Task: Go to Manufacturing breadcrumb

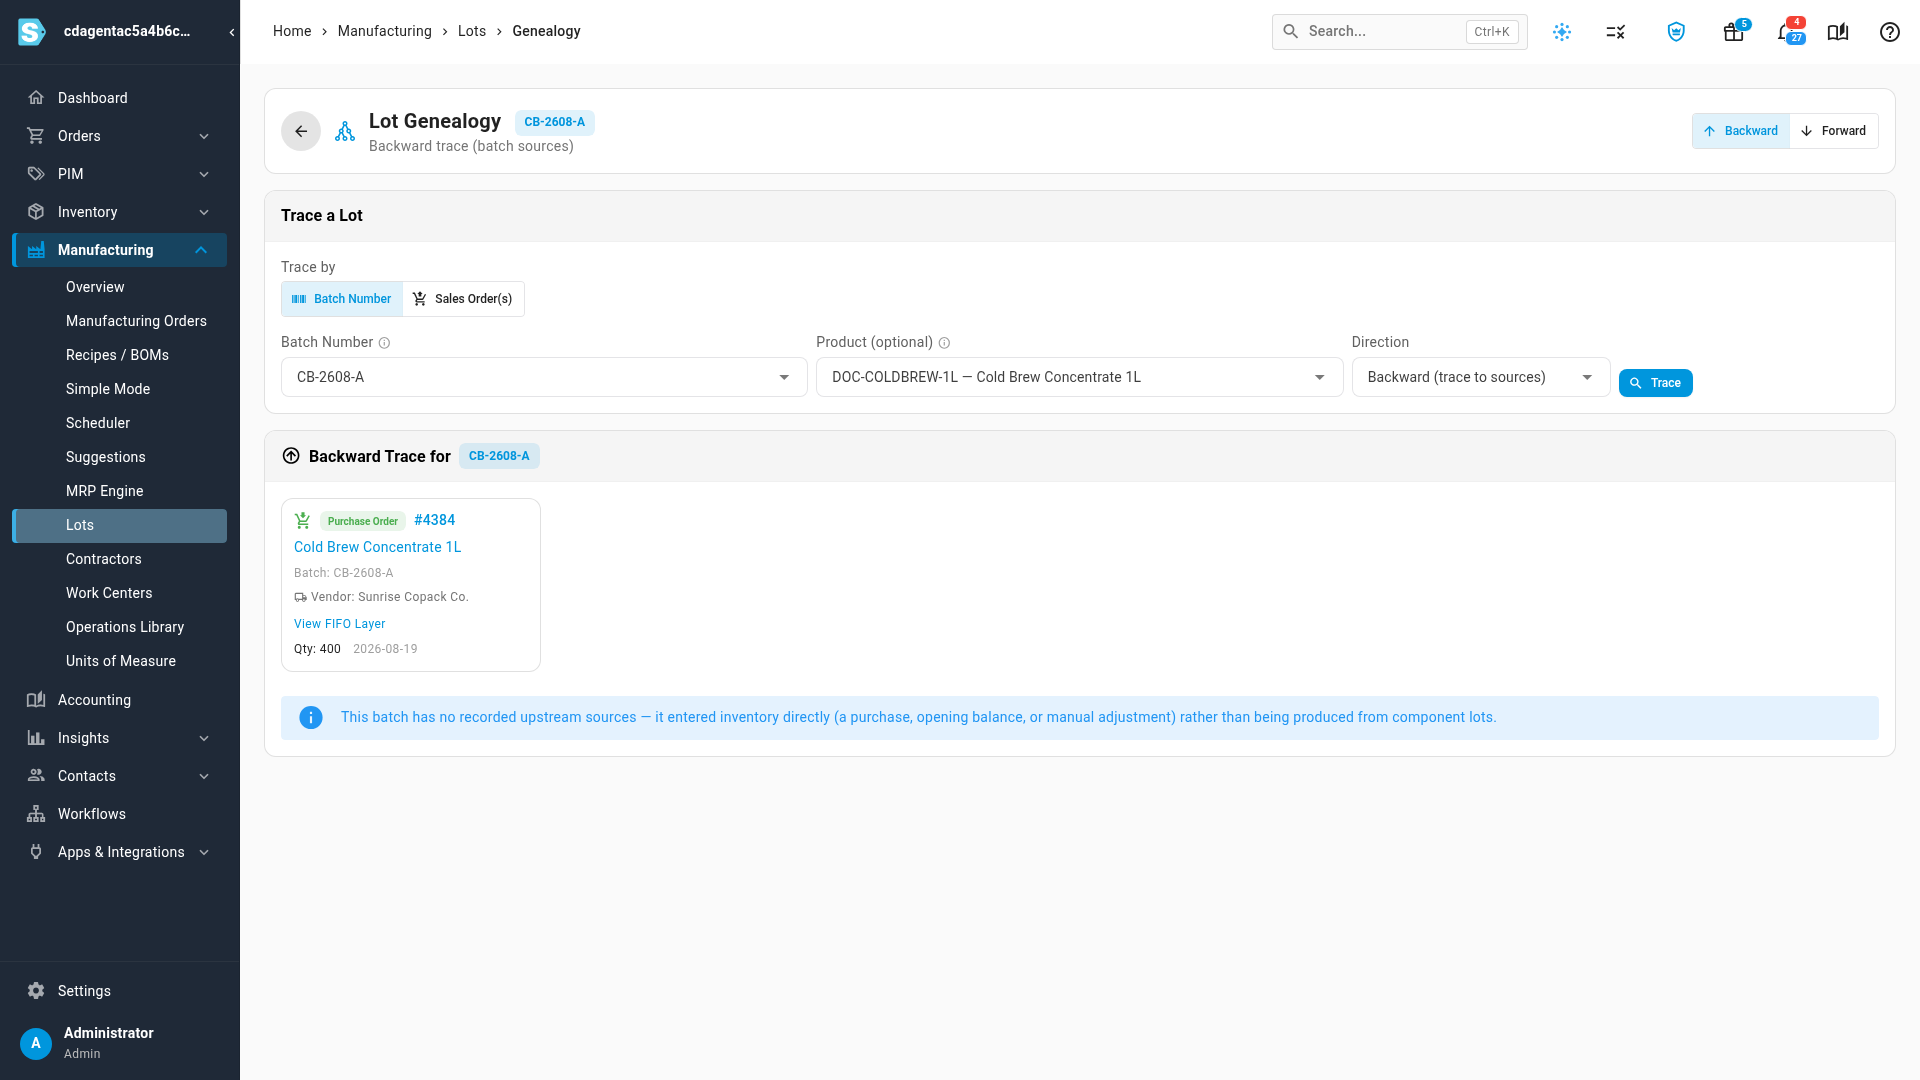Action: click(x=384, y=31)
